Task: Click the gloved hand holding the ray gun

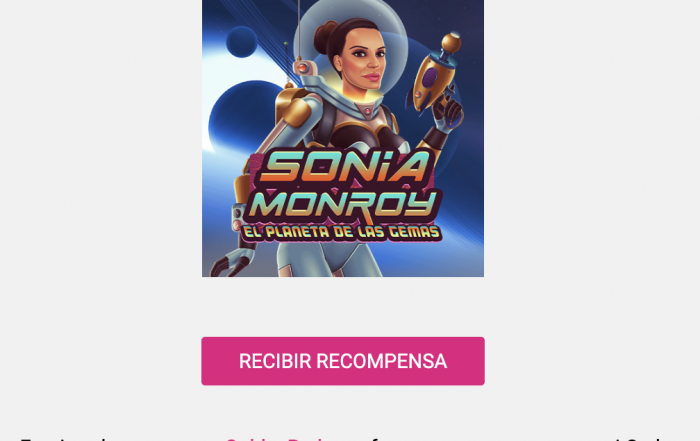Action: click(448, 110)
